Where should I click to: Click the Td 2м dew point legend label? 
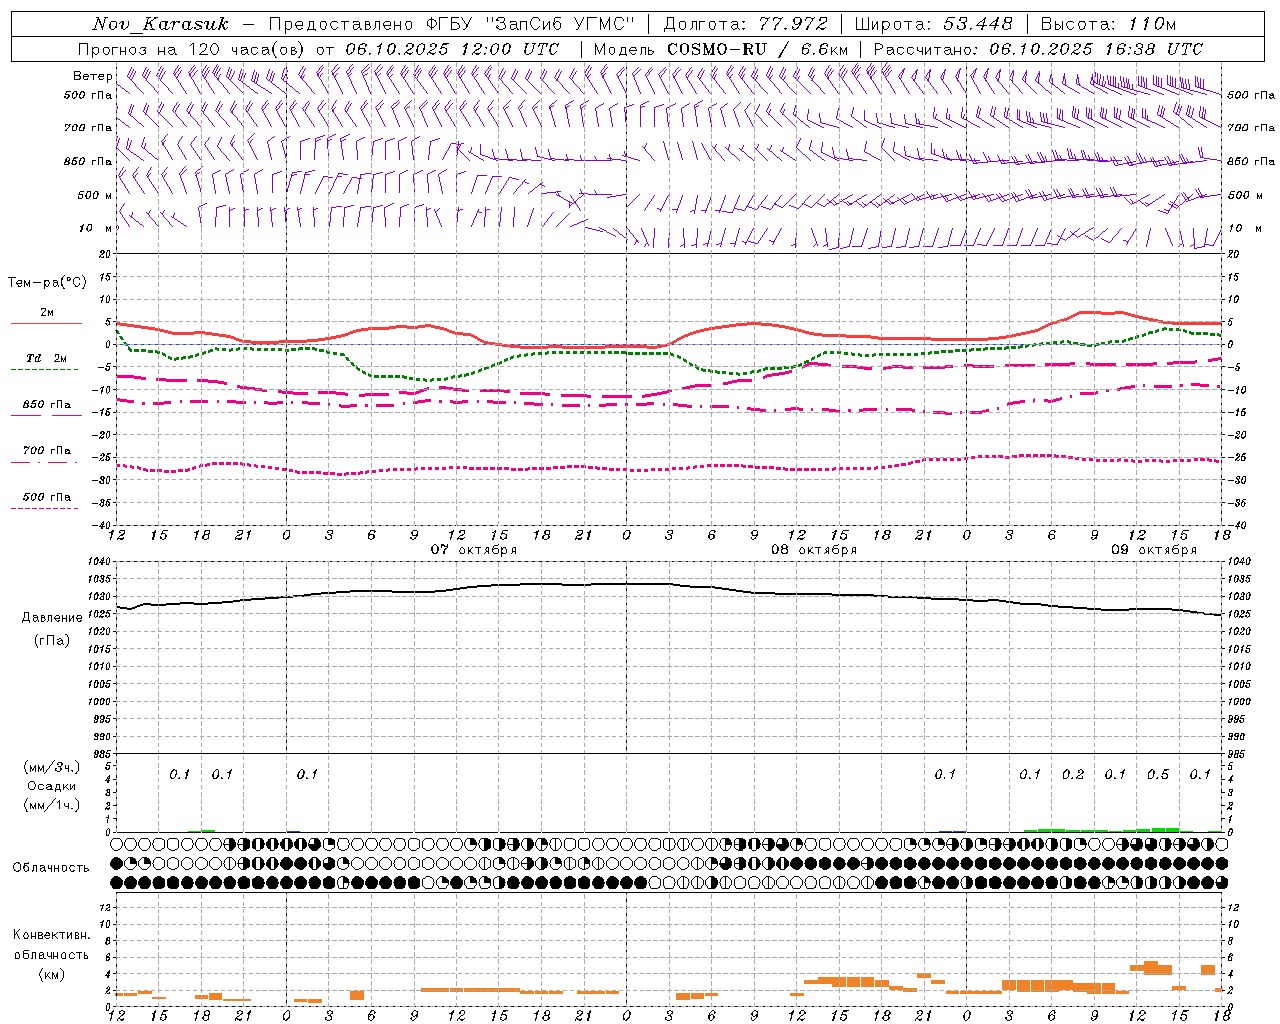click(46, 358)
